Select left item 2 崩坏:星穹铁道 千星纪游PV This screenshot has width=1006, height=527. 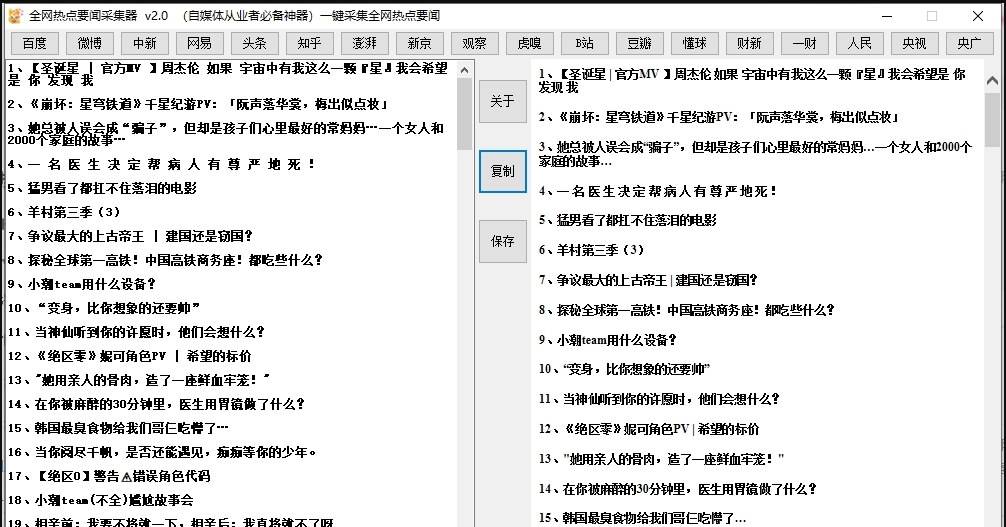pos(198,104)
